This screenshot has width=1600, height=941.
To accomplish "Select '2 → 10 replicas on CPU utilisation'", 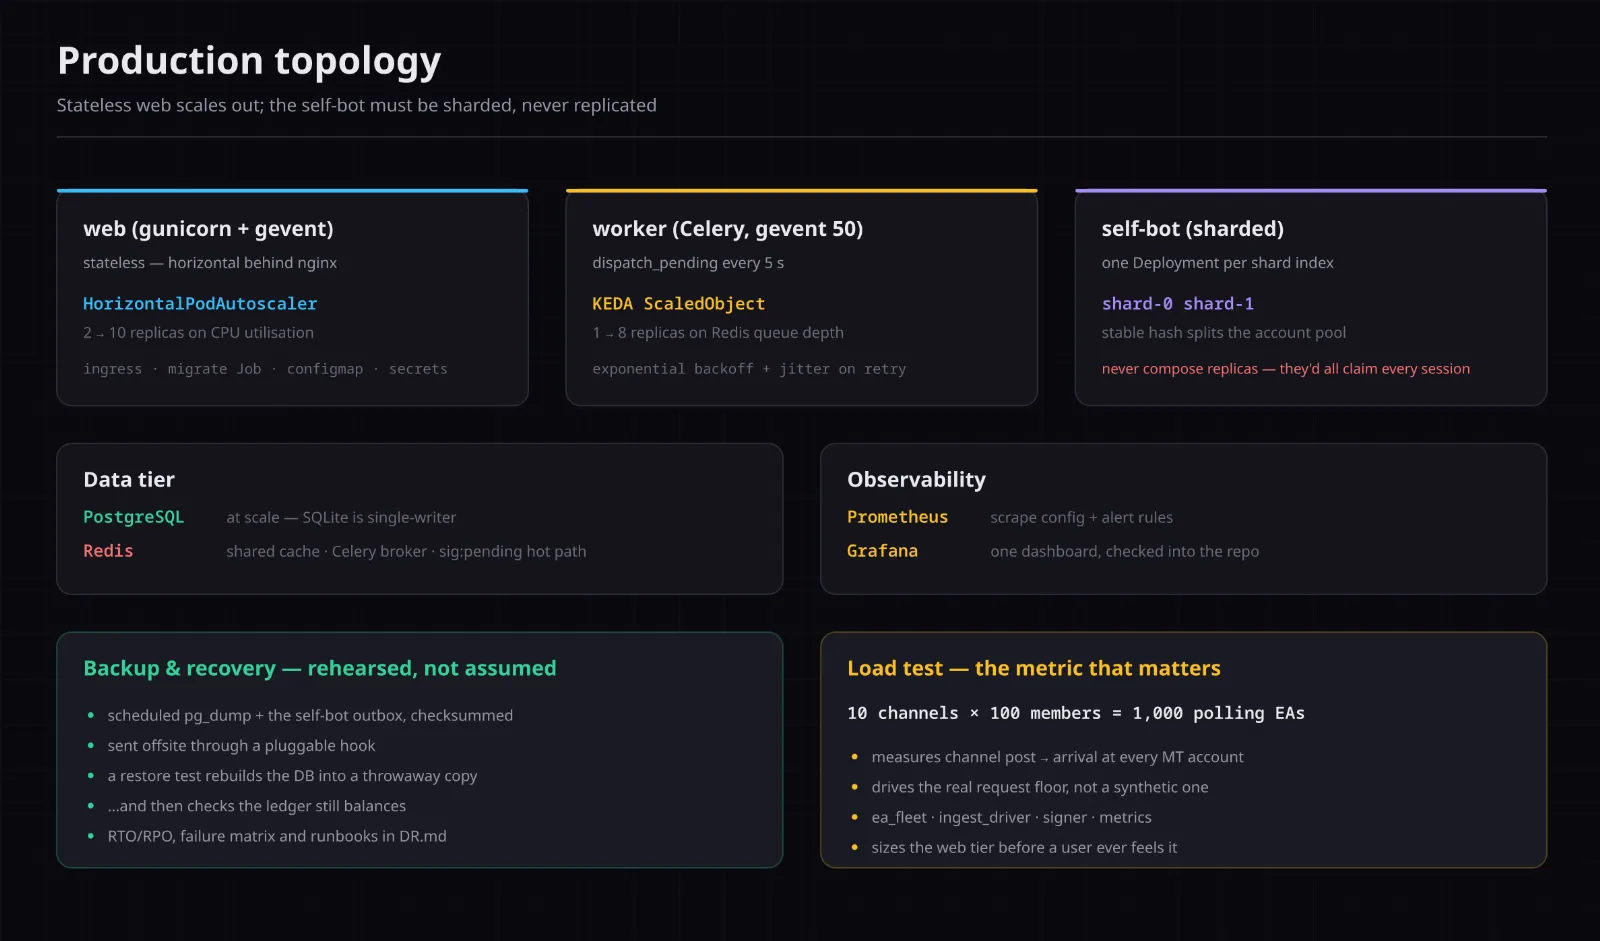I will coord(198,333).
